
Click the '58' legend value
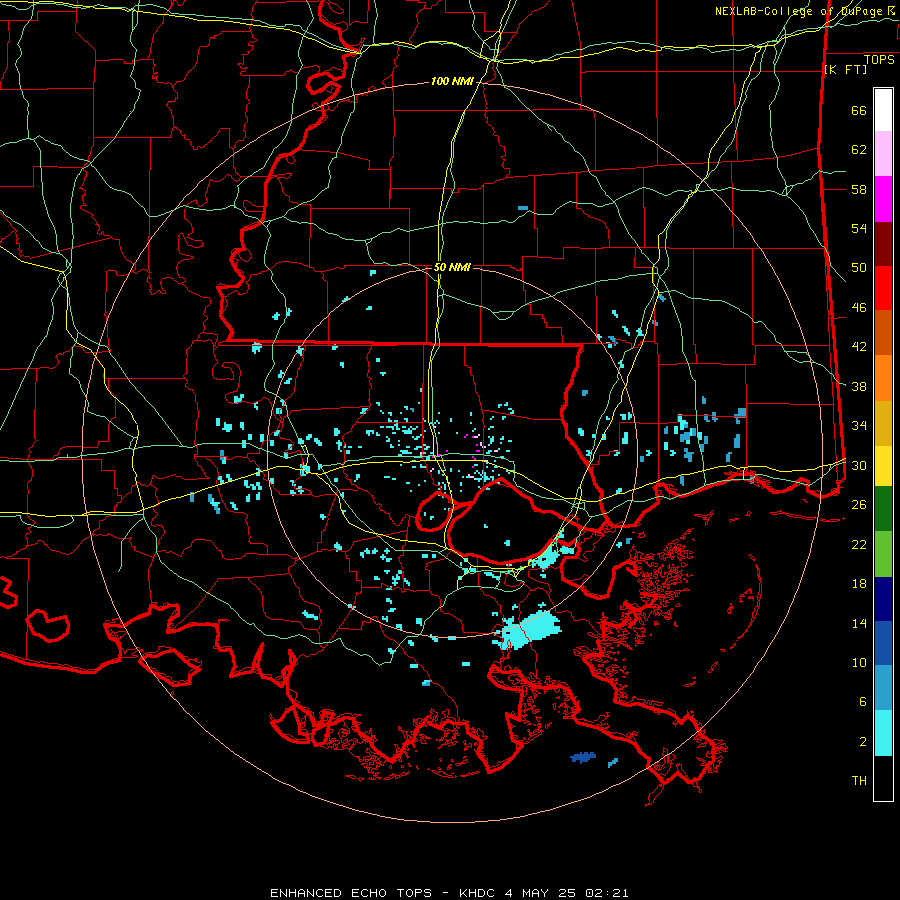click(x=859, y=189)
